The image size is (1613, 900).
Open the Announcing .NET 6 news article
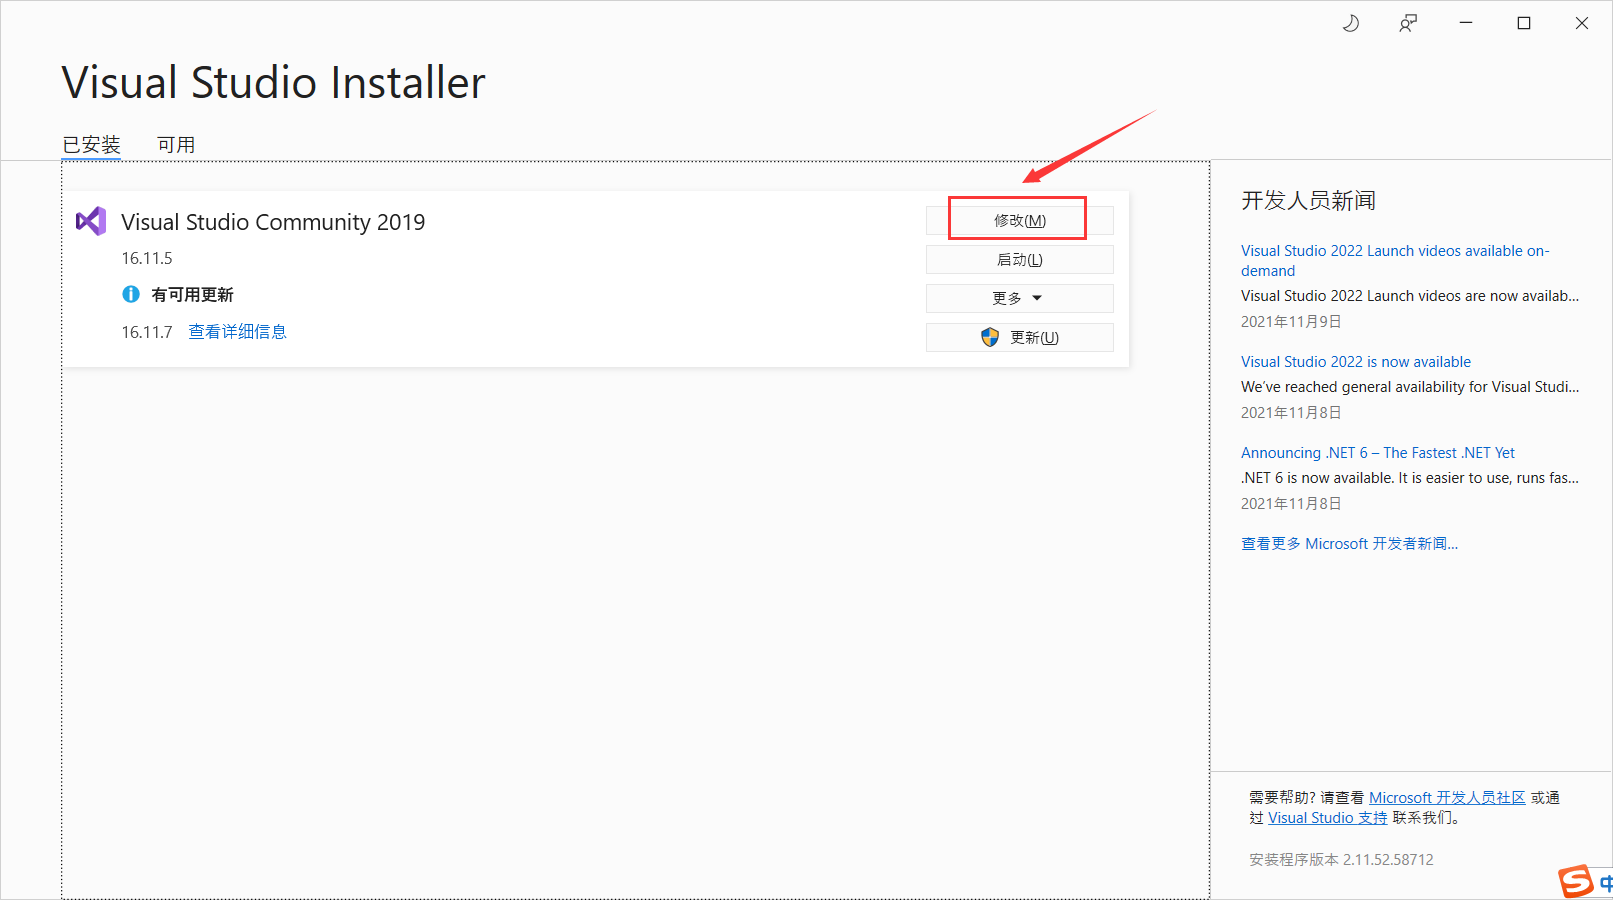point(1377,452)
